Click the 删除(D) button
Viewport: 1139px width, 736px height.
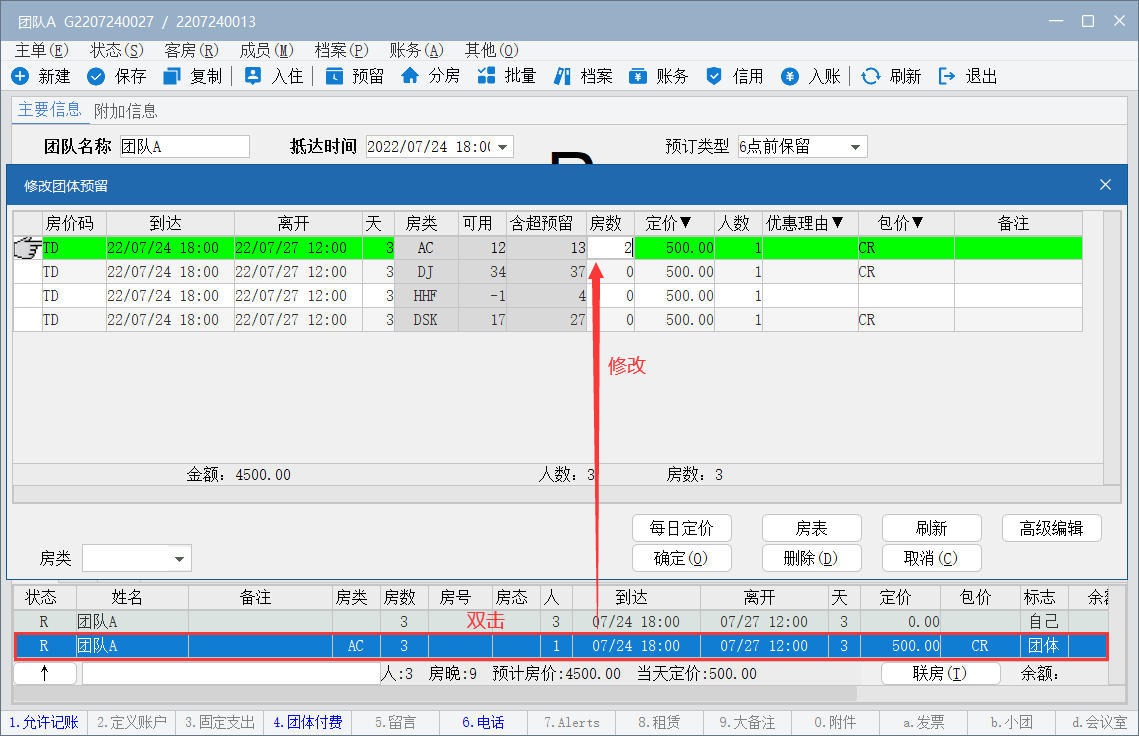point(811,558)
